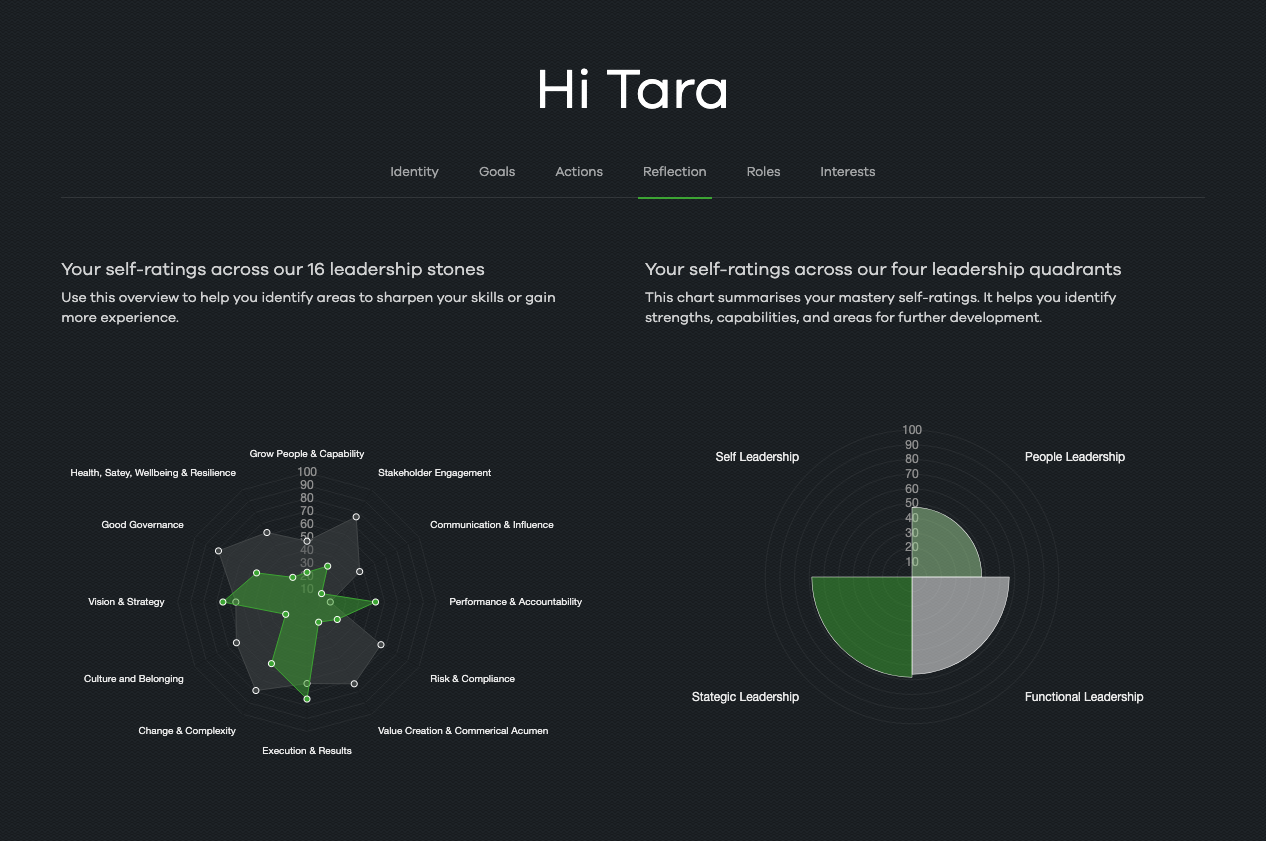Click green data point on Performance & Accountability axis
Screen dimensions: 1266x841
(375, 602)
